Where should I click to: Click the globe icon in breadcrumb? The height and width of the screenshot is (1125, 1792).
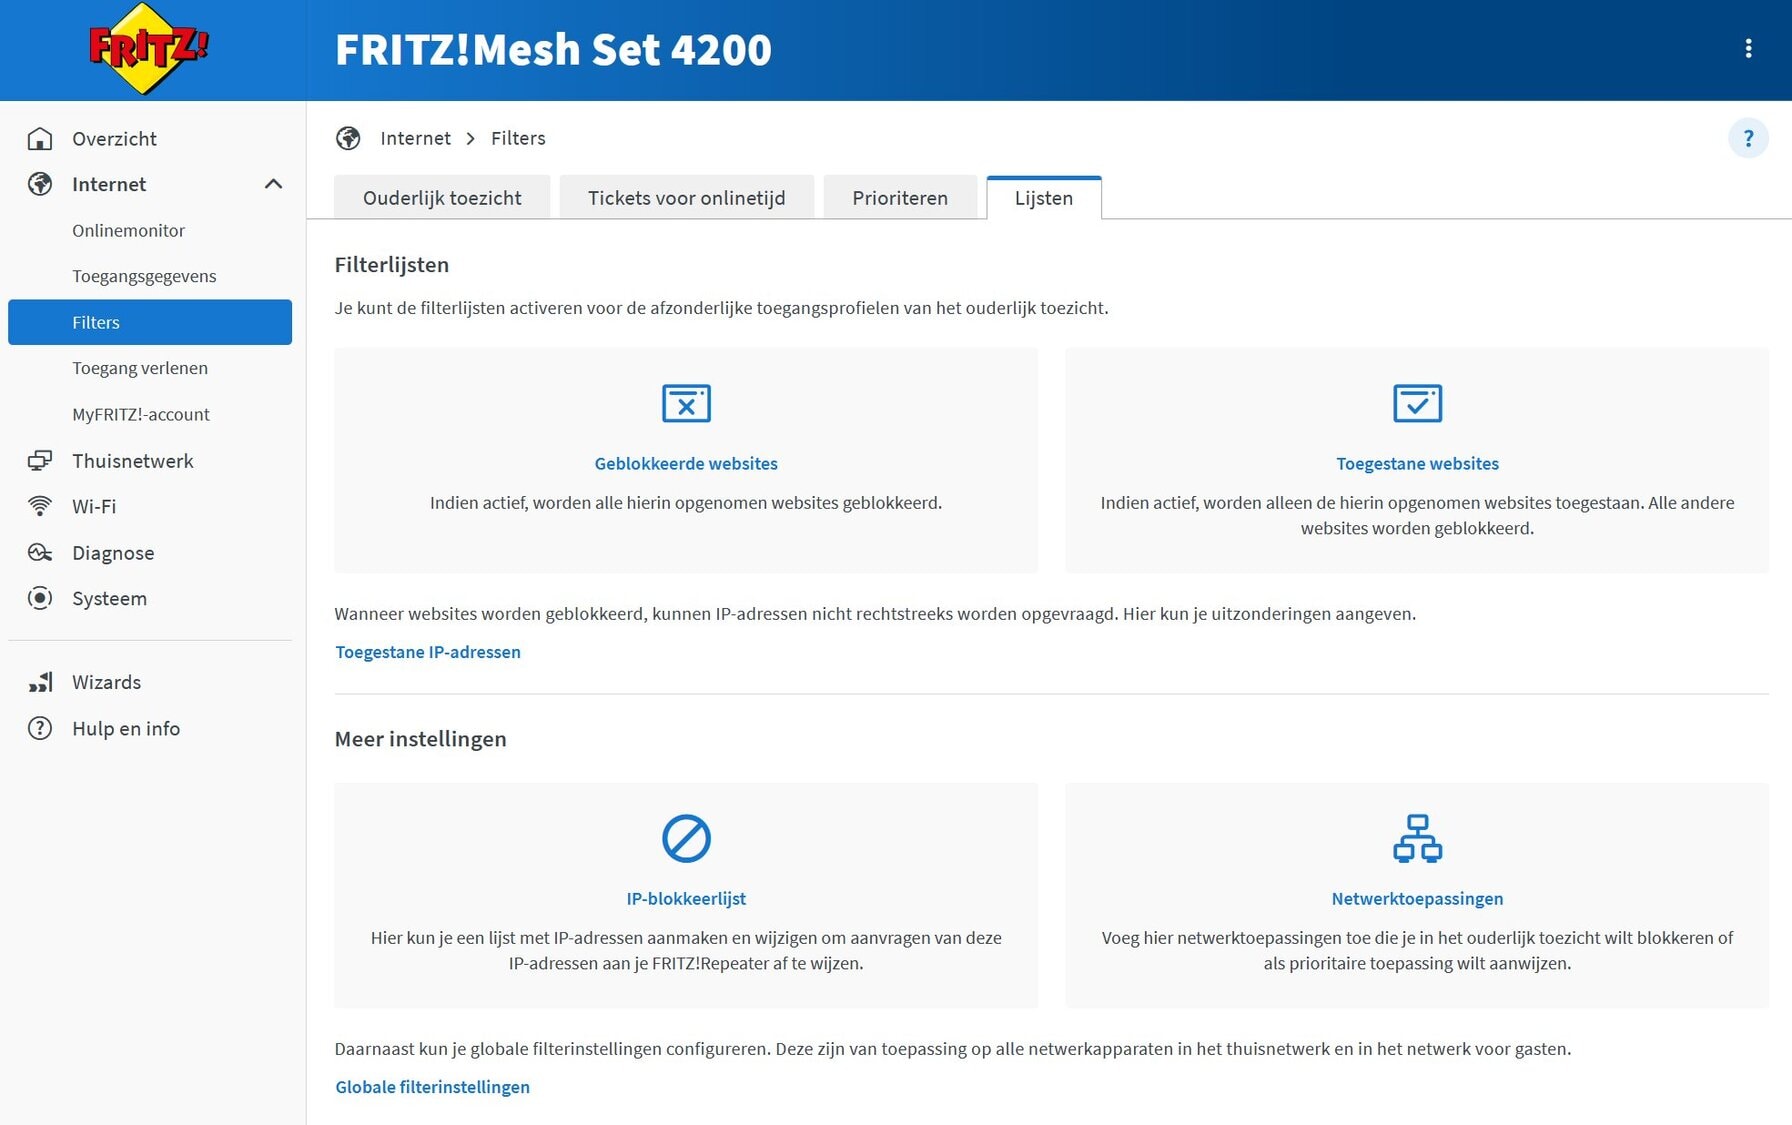click(x=348, y=138)
